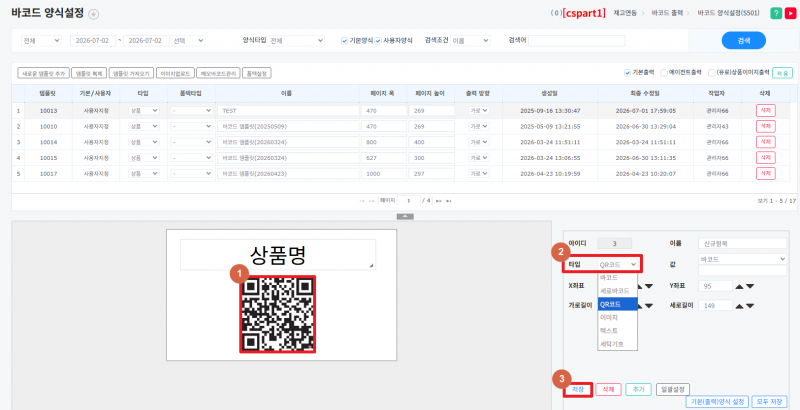Go to previous page in pager
Image resolution: width=800 pixels, height=410 pixels.
372,201
